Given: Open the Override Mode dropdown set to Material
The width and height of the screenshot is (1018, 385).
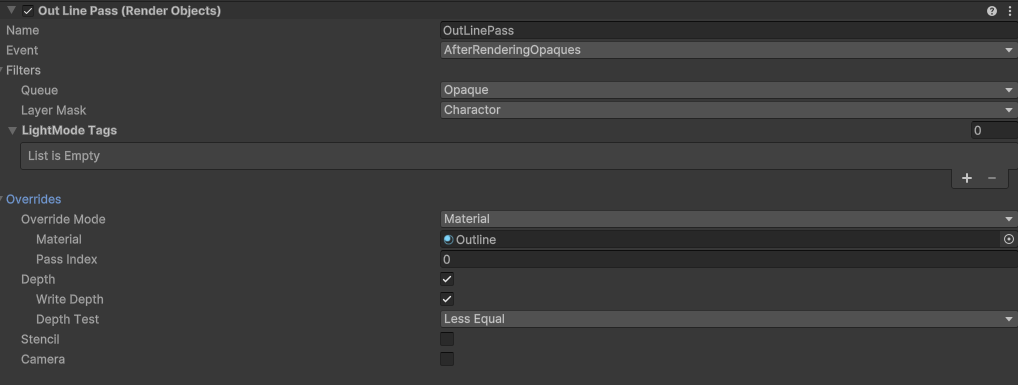Looking at the screenshot, I should coord(728,219).
